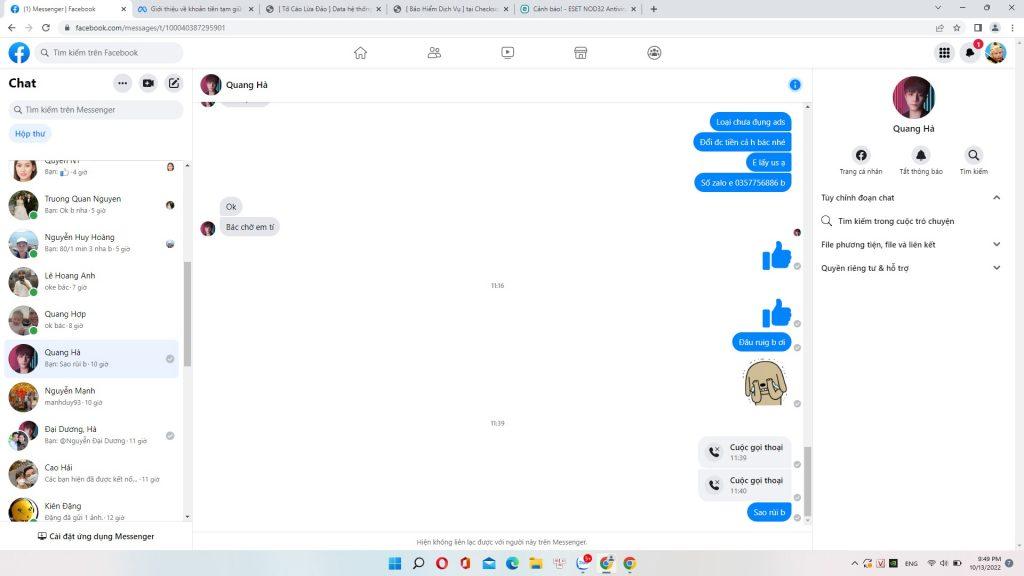Image resolution: width=1024 pixels, height=576 pixels.
Task: Click Cài đặt ứng dụng Messenger link
Action: [96, 537]
